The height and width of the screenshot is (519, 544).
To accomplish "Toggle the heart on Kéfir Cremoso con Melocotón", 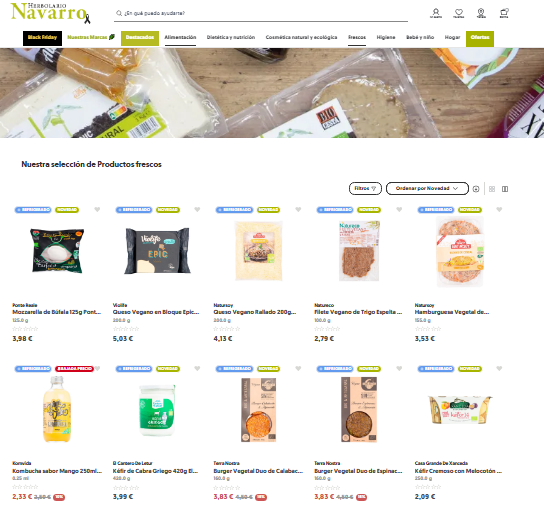I will pyautogui.click(x=499, y=368).
